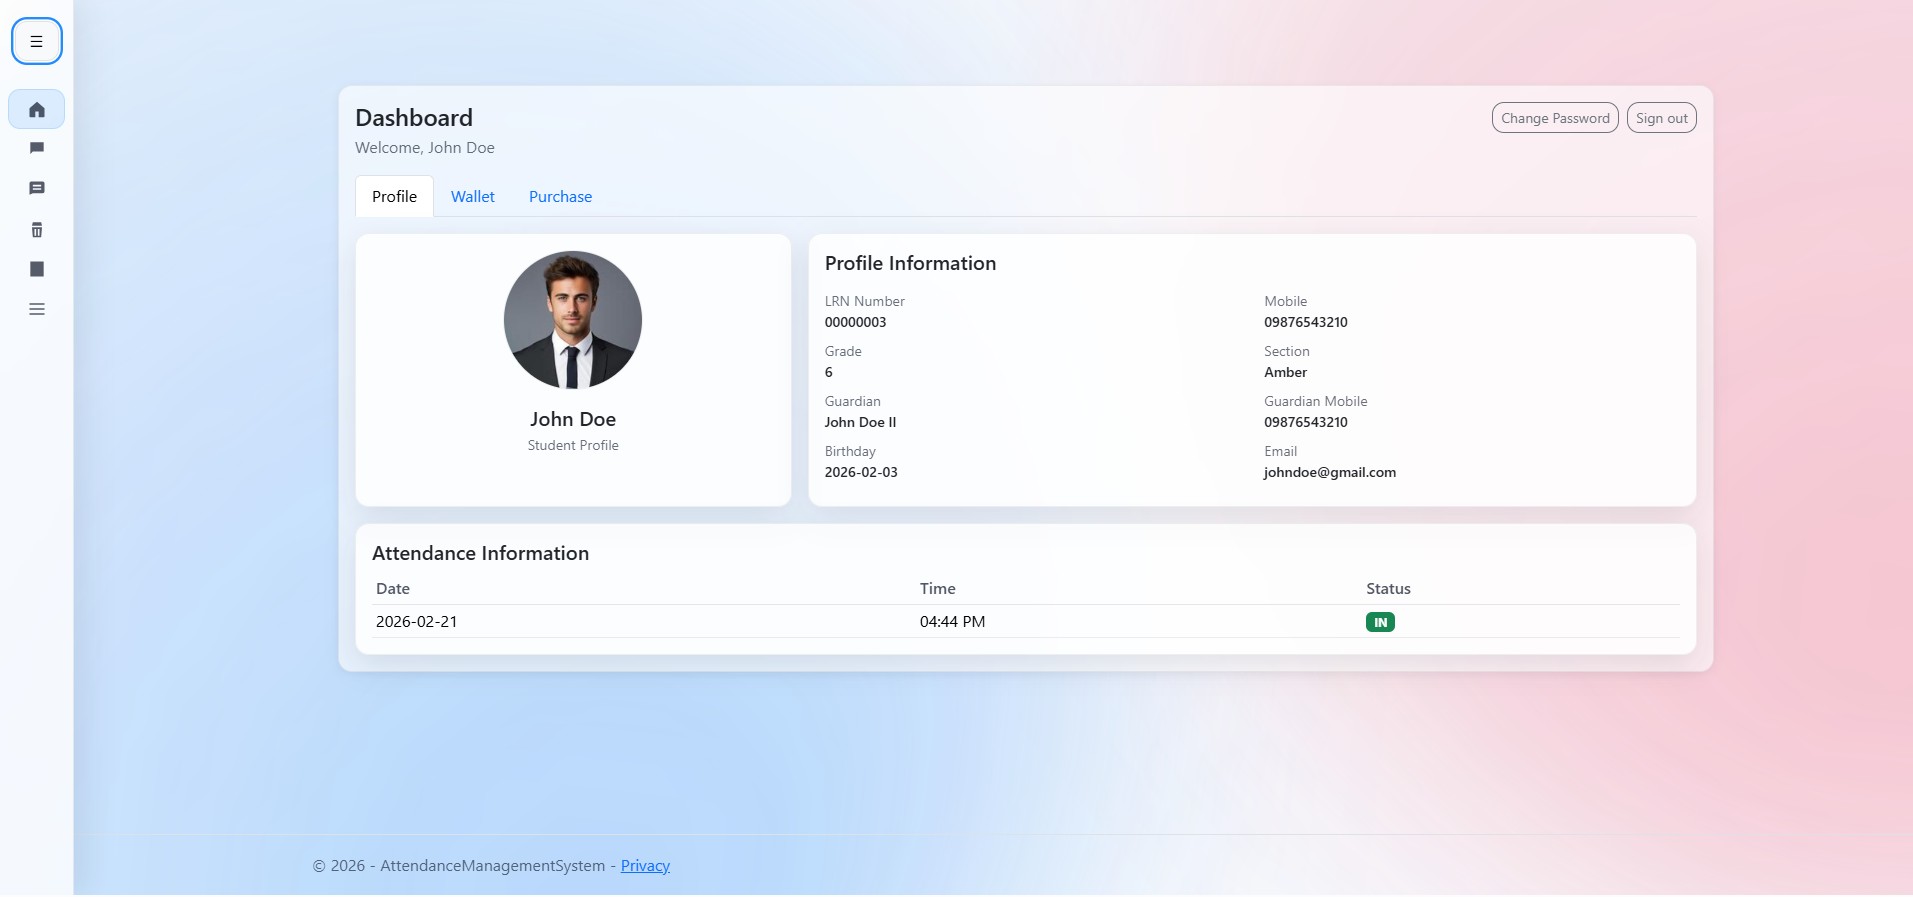
Task: Click the Mobile number value
Action: [1306, 322]
